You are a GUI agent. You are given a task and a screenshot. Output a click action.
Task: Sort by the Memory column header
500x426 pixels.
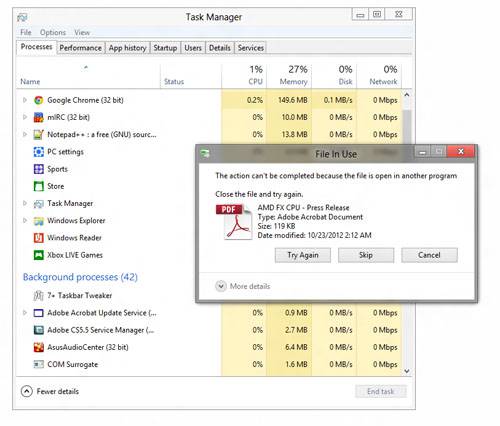289,76
